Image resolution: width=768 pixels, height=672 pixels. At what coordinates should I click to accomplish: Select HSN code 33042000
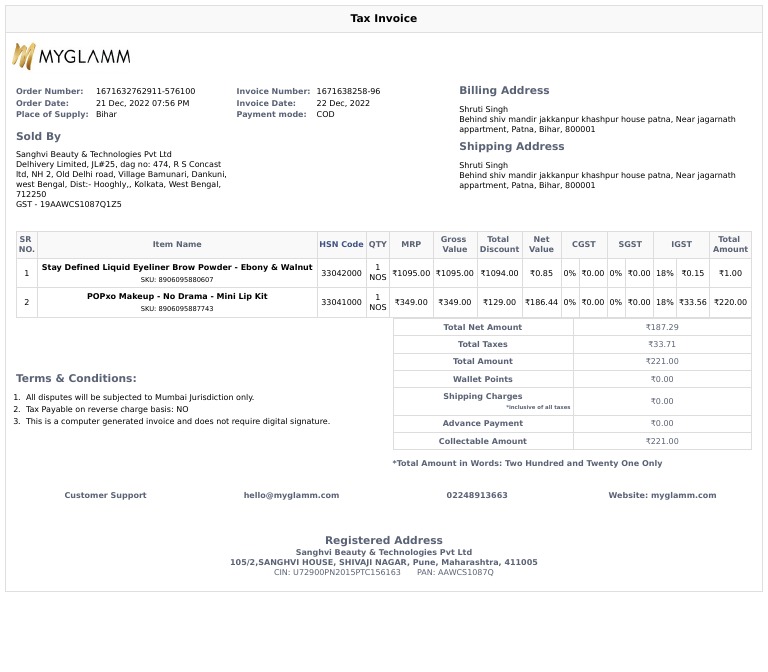[341, 273]
